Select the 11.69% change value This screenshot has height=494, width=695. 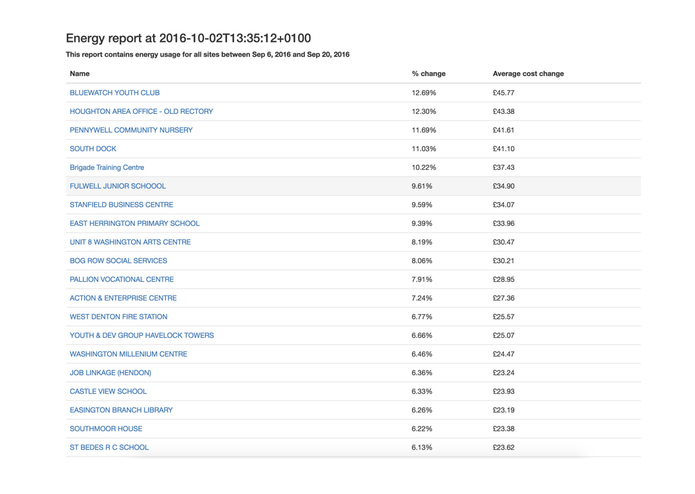(x=423, y=130)
